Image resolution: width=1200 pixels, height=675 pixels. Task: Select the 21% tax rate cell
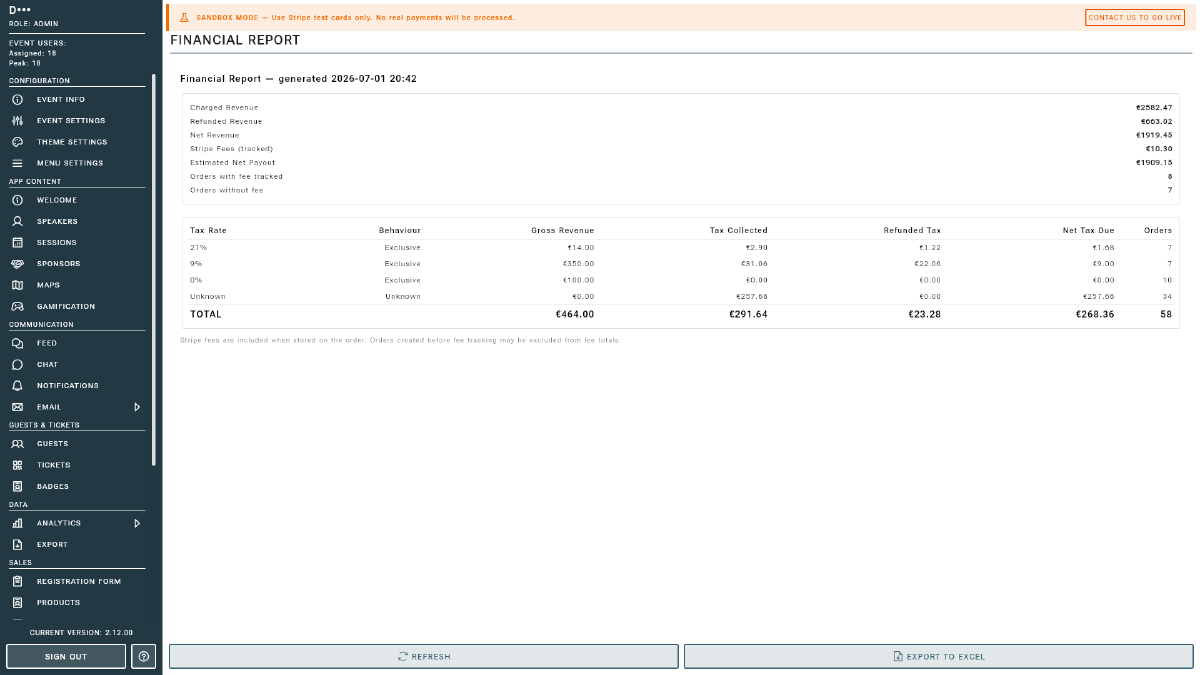[197, 247]
